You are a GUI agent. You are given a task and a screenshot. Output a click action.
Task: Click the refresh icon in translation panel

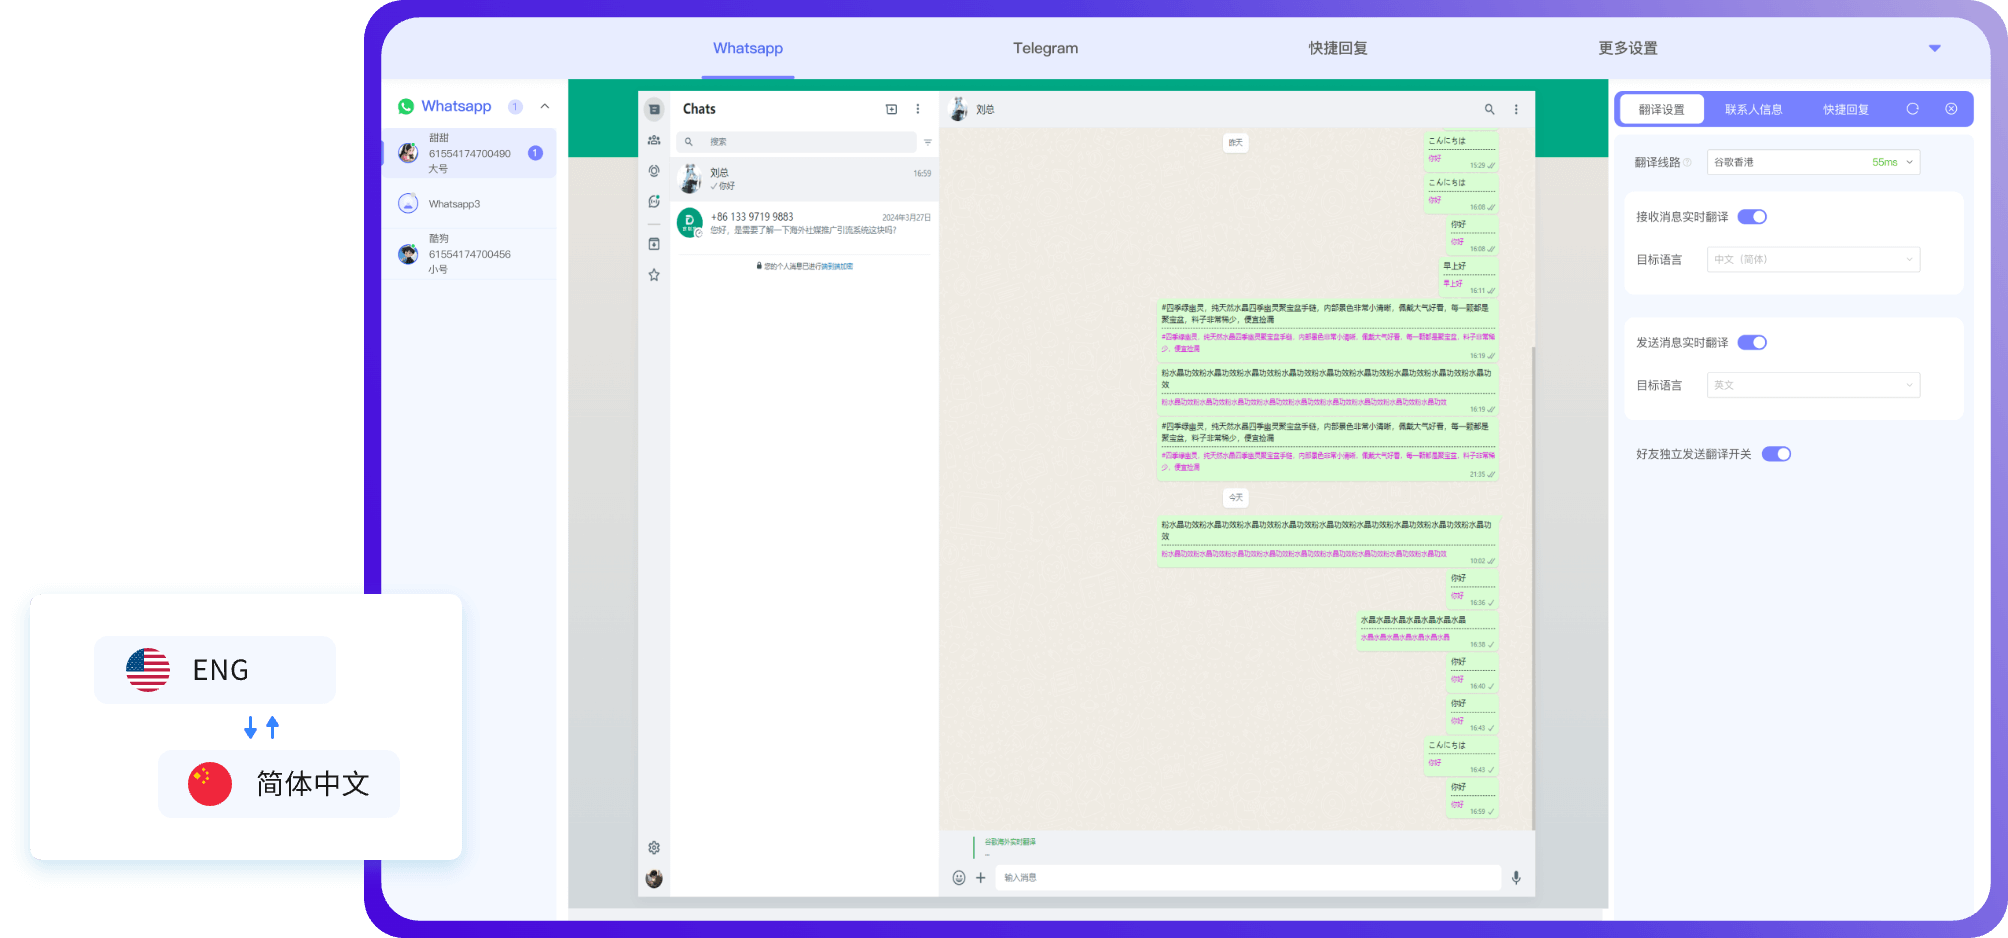[x=1912, y=109]
